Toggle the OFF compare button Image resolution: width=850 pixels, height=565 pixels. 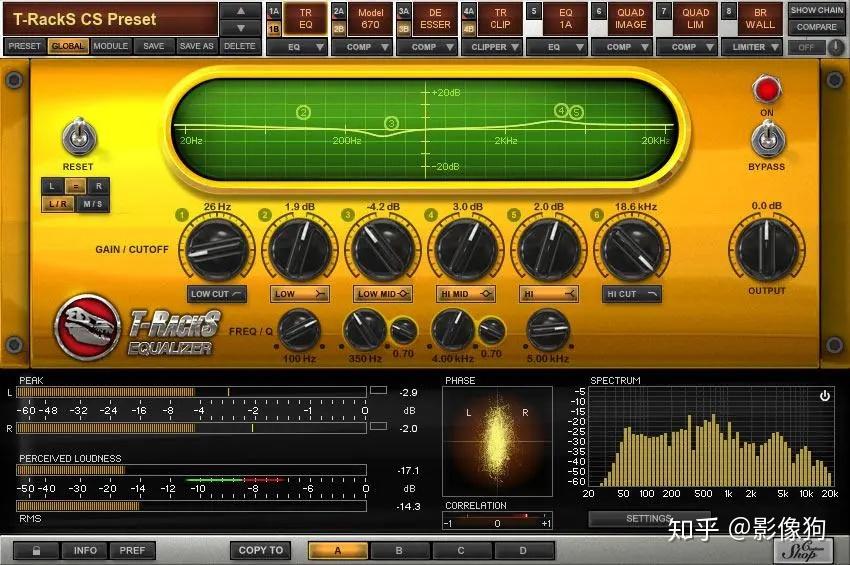806,47
